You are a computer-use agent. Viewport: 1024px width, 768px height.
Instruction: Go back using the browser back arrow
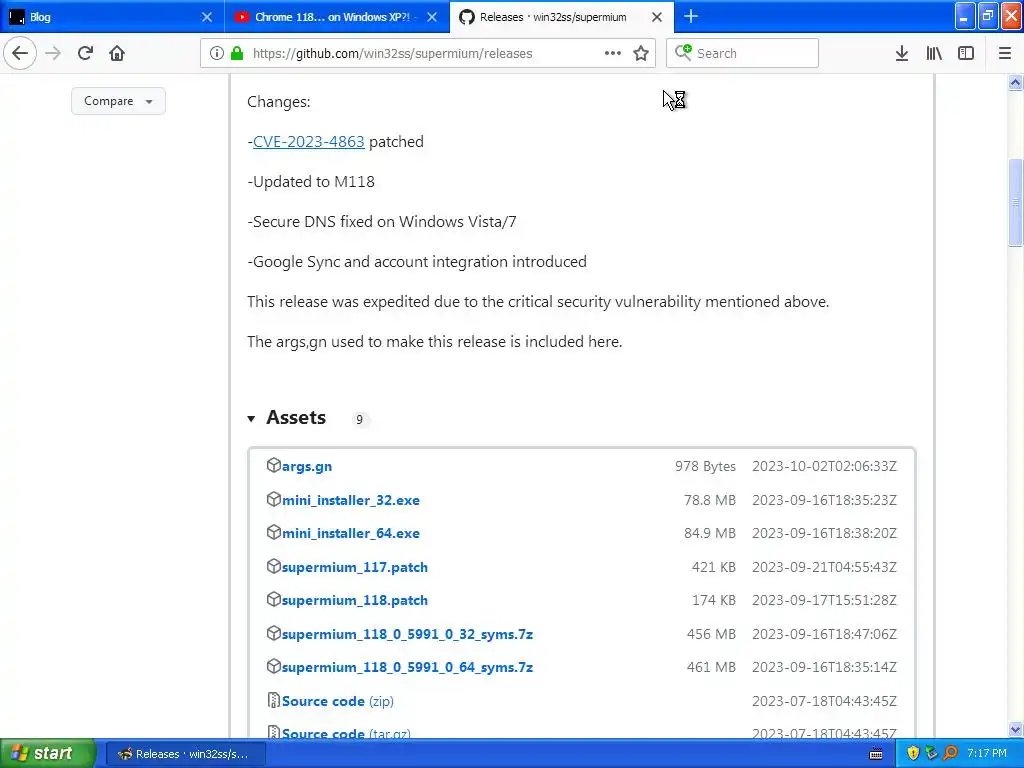coord(20,53)
